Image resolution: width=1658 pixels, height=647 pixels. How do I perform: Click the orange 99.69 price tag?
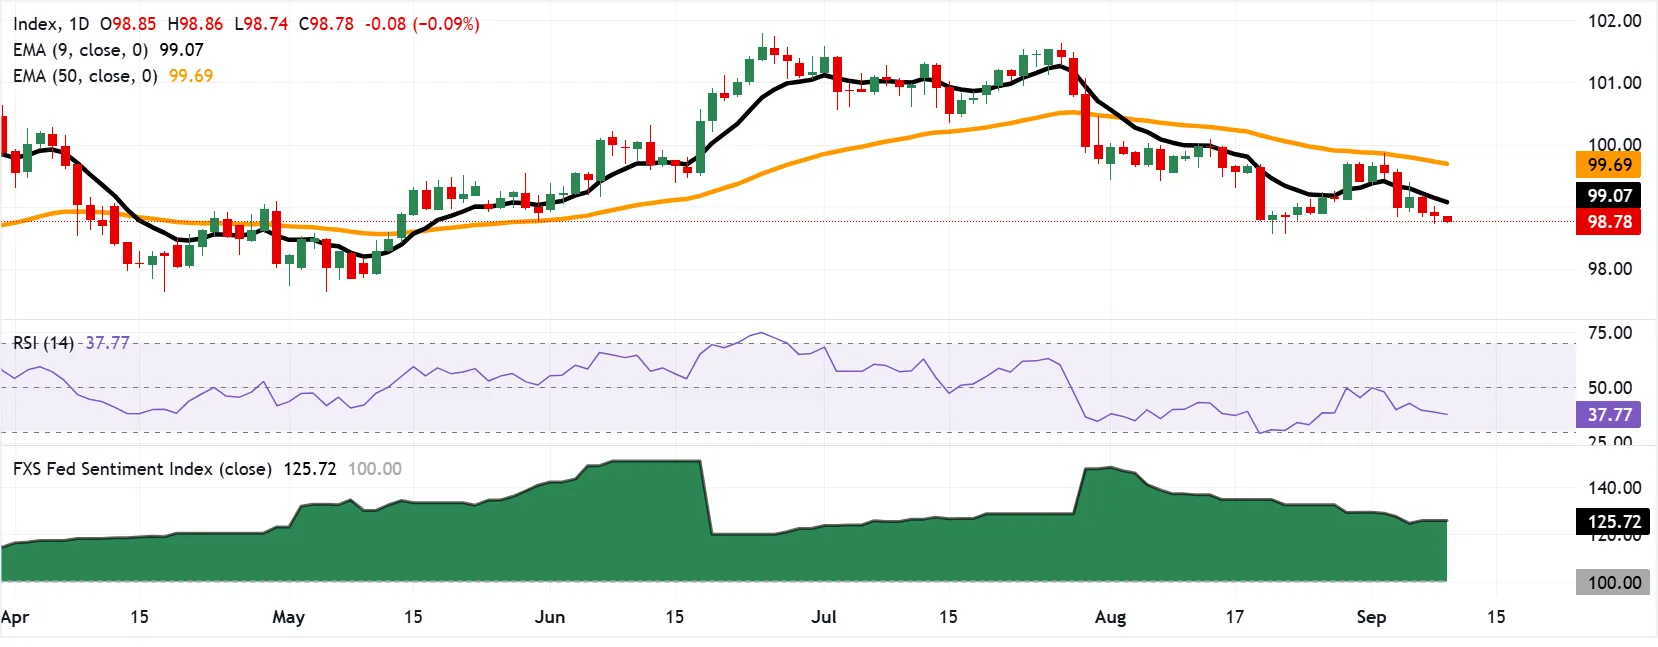1608,165
